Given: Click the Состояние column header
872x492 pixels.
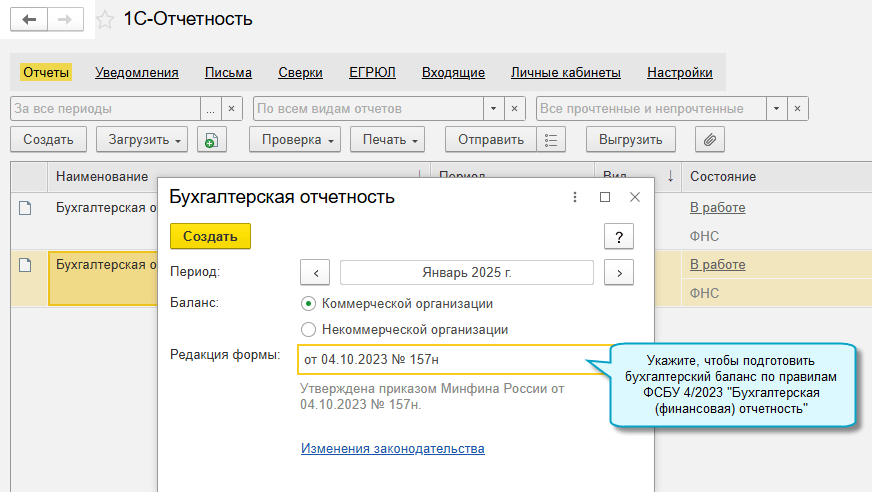Looking at the screenshot, I should coord(723,176).
